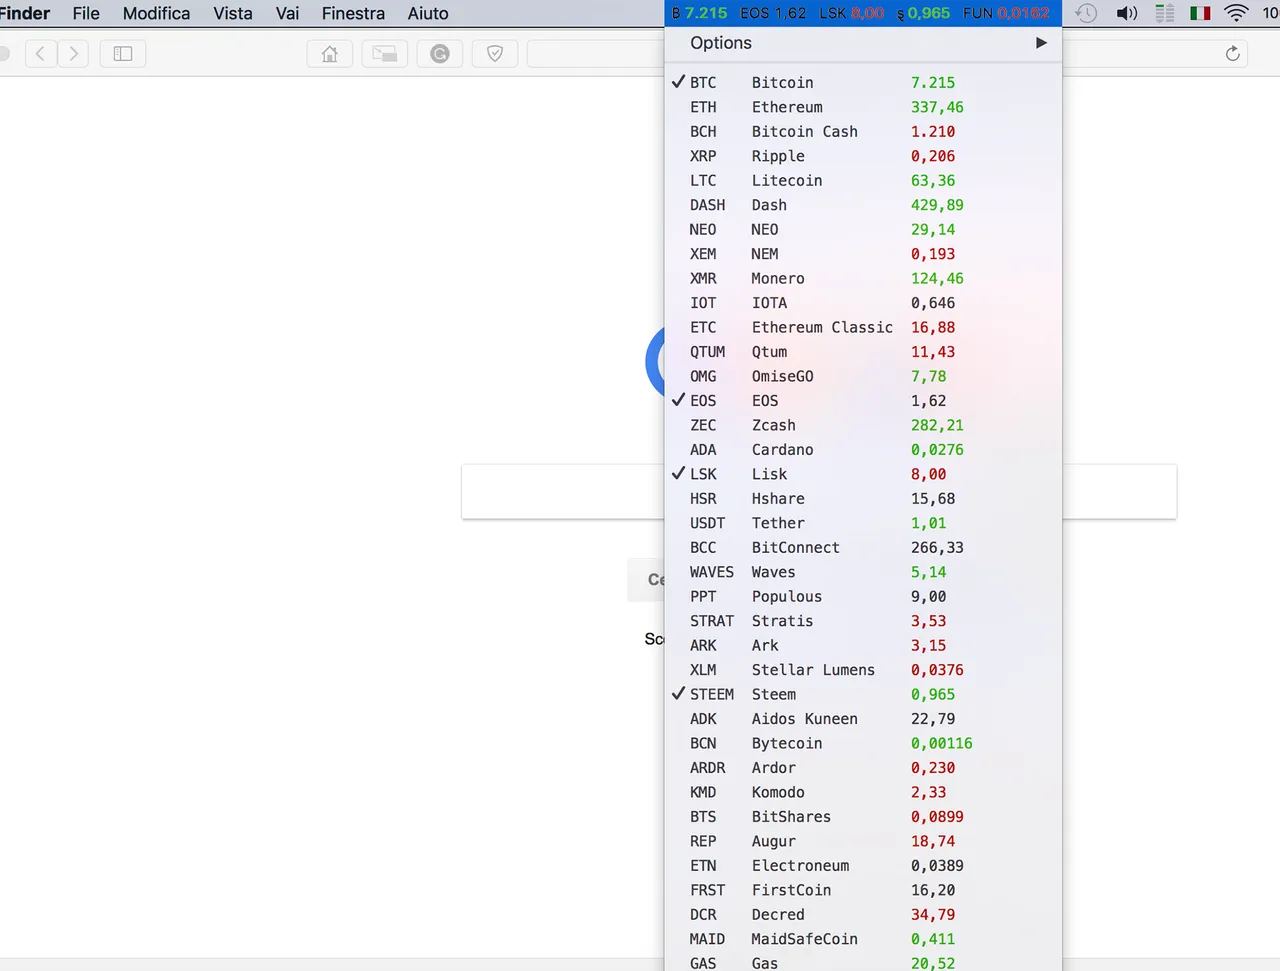Uncheck the LSK Lisk entry
The image size is (1280, 971).
click(x=863, y=474)
